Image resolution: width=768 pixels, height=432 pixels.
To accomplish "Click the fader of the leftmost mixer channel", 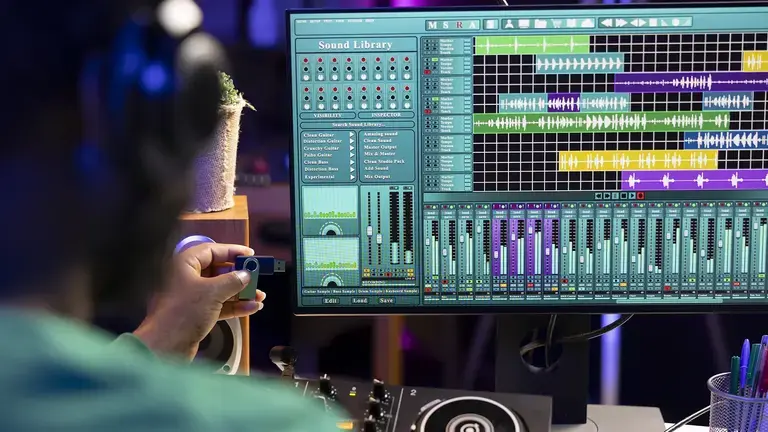I will pyautogui.click(x=428, y=241).
